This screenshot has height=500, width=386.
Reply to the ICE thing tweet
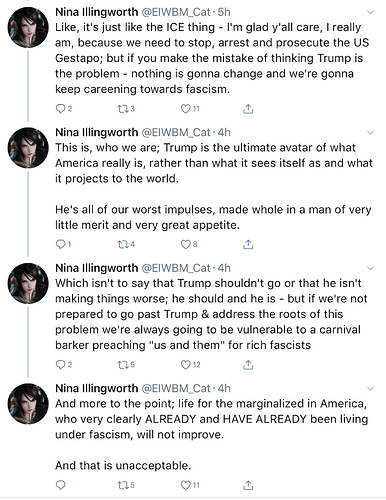tap(60, 108)
